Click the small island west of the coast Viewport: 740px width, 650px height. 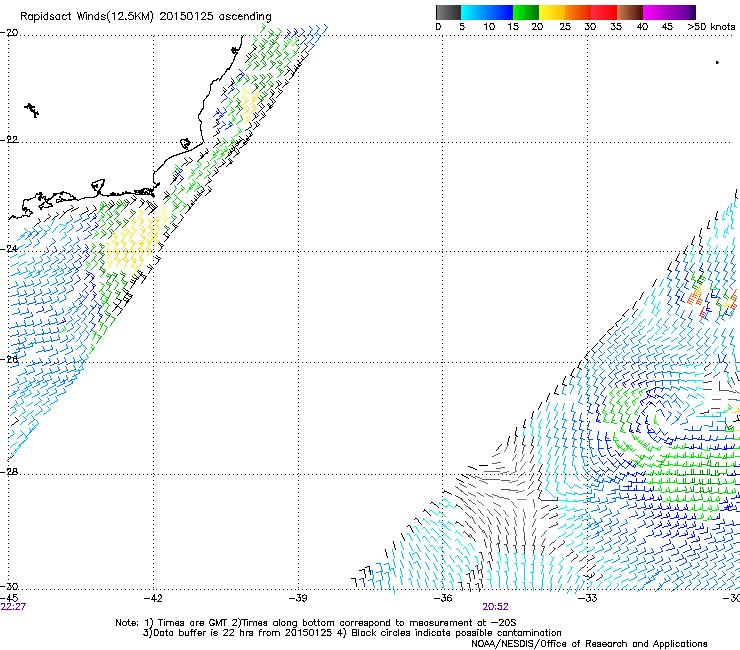click(32, 110)
